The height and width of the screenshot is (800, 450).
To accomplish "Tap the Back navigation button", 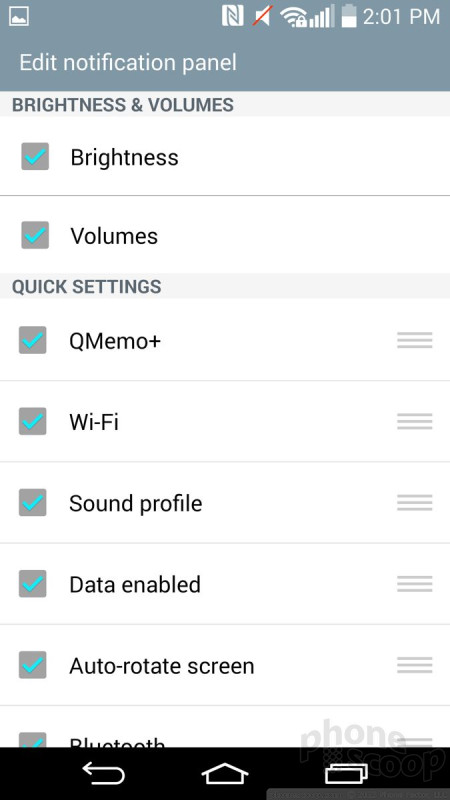I will [x=104, y=773].
